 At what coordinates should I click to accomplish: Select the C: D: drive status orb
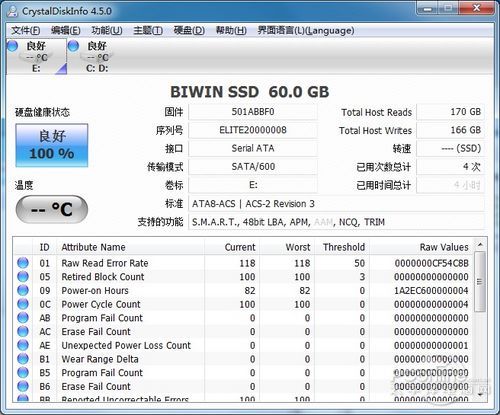tap(73, 46)
